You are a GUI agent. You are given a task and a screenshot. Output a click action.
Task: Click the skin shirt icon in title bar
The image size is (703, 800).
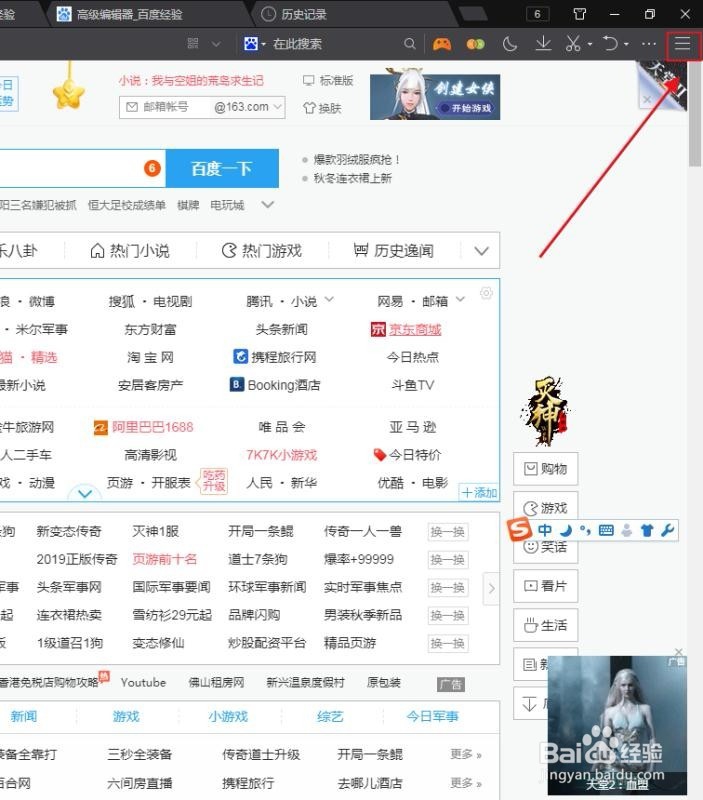pyautogui.click(x=580, y=14)
